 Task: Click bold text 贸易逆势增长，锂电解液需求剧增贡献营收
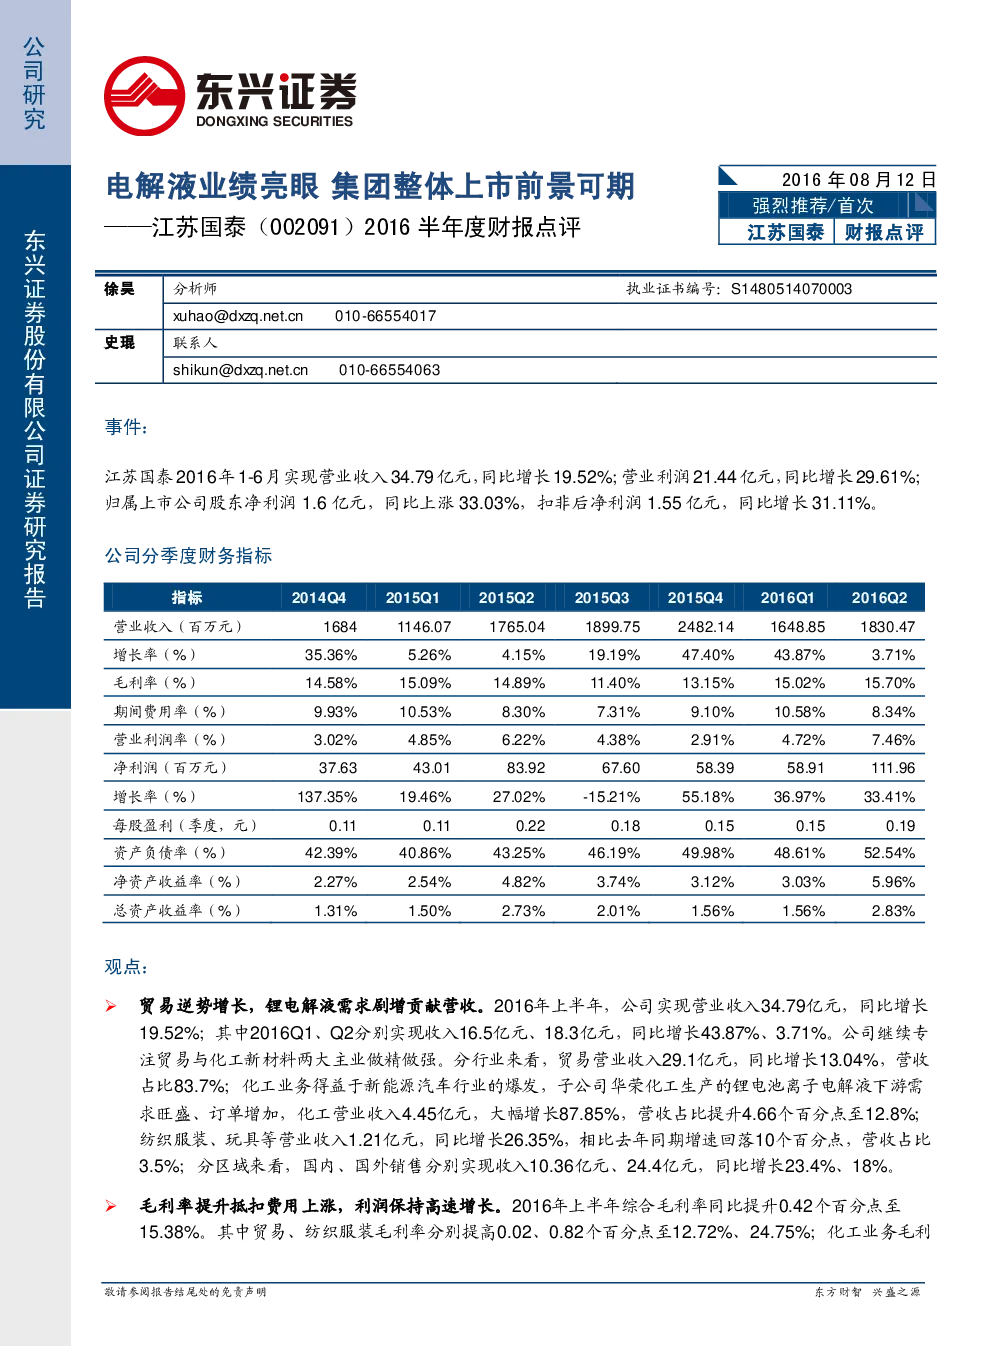313,1006
